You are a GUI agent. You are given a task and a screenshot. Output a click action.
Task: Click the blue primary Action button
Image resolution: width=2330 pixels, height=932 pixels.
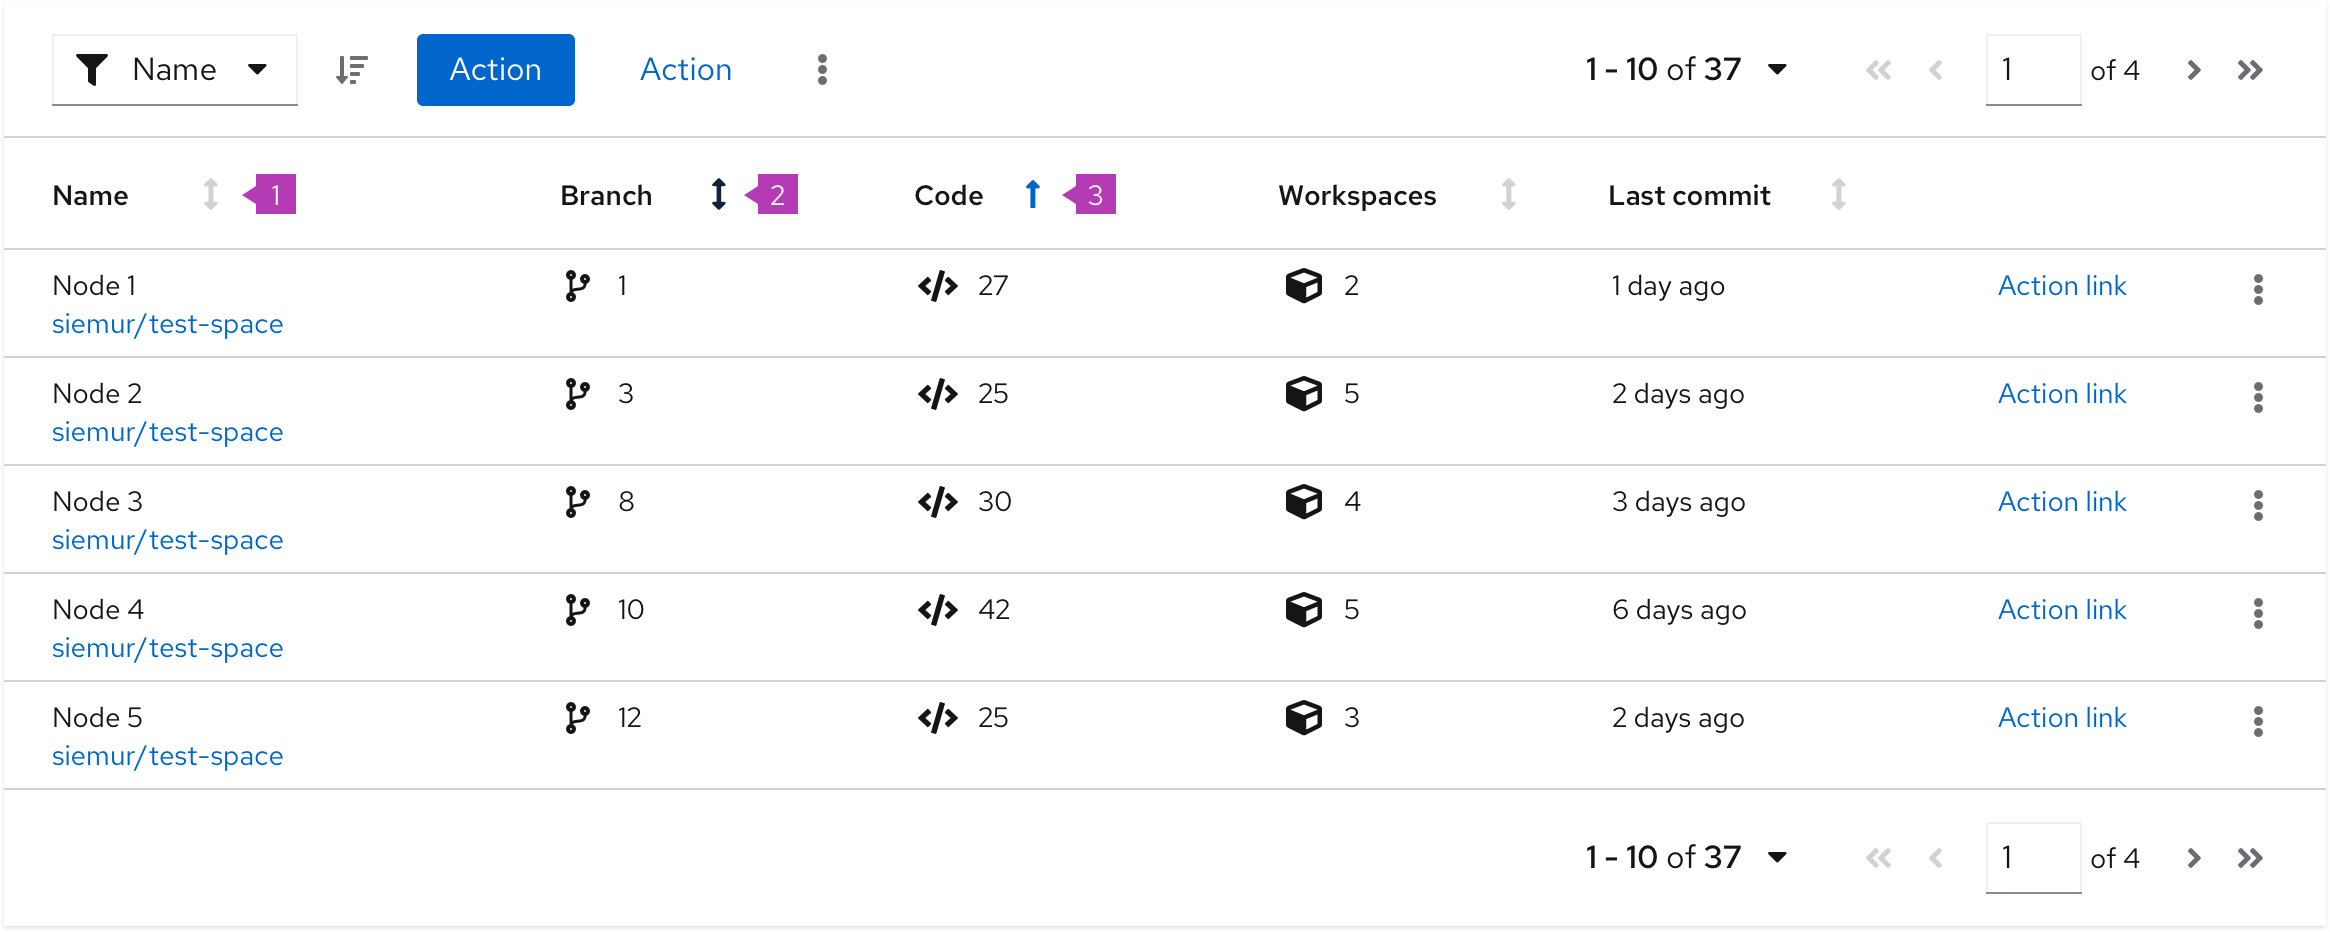point(496,70)
